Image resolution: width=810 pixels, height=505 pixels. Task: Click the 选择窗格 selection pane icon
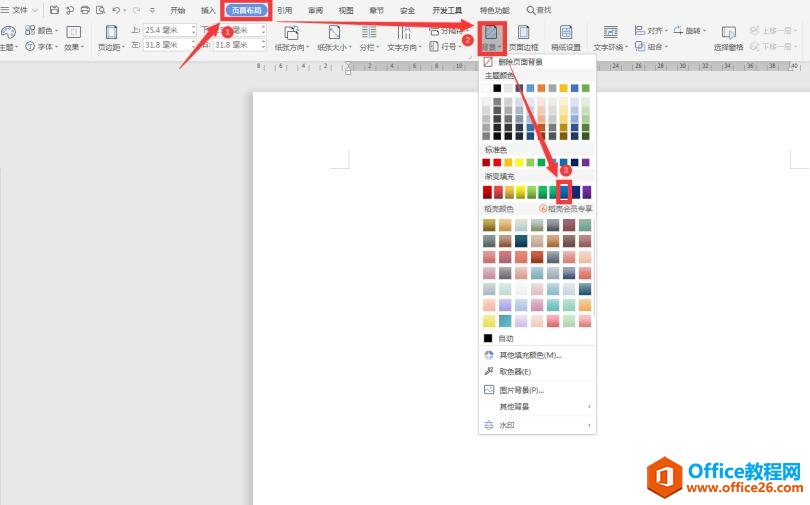point(728,35)
